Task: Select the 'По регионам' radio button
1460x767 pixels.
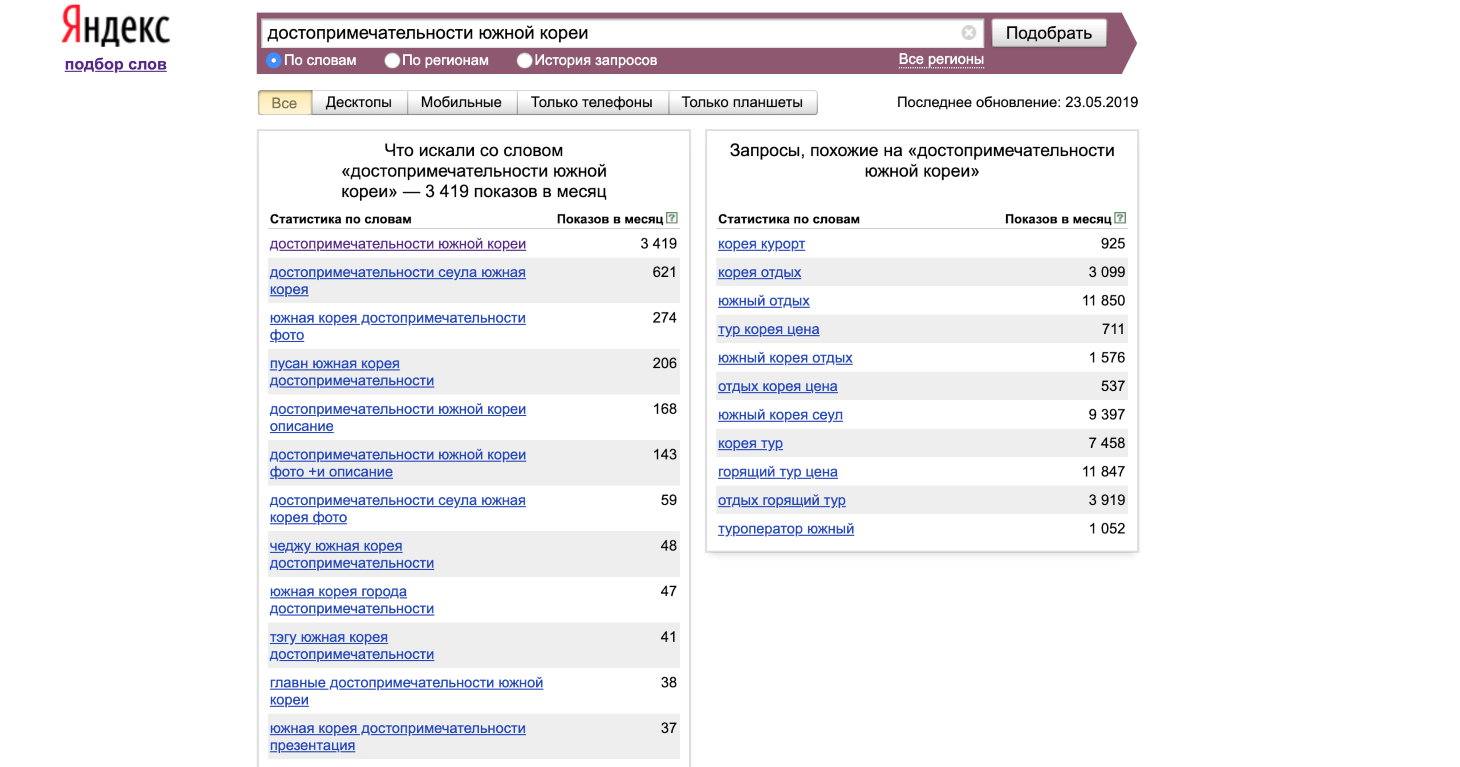Action: (x=392, y=61)
